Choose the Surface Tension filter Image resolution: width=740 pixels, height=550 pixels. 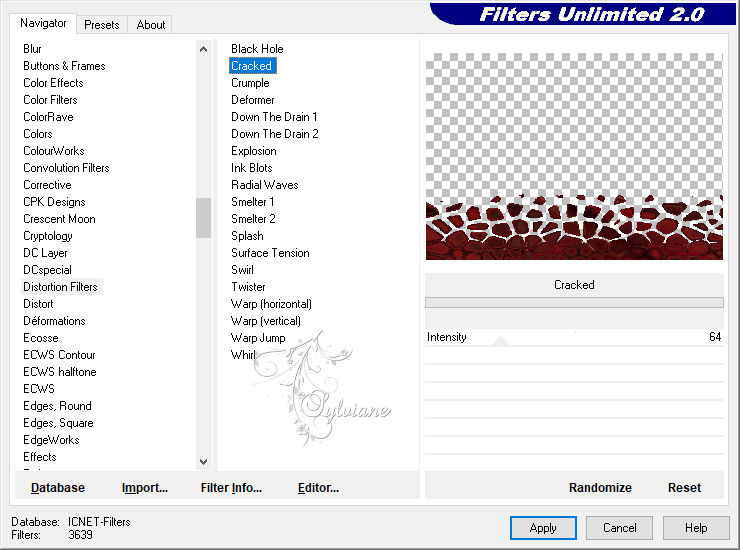click(270, 253)
